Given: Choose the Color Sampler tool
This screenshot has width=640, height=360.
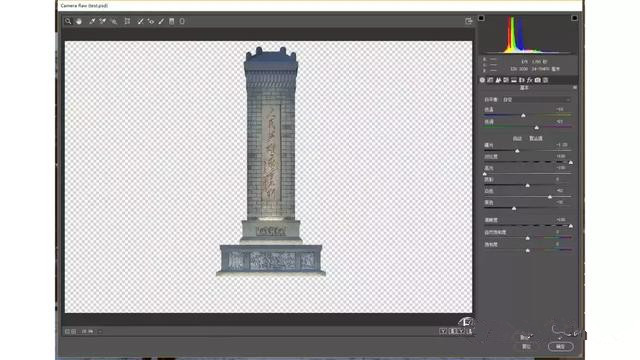Looking at the screenshot, I should tap(103, 21).
